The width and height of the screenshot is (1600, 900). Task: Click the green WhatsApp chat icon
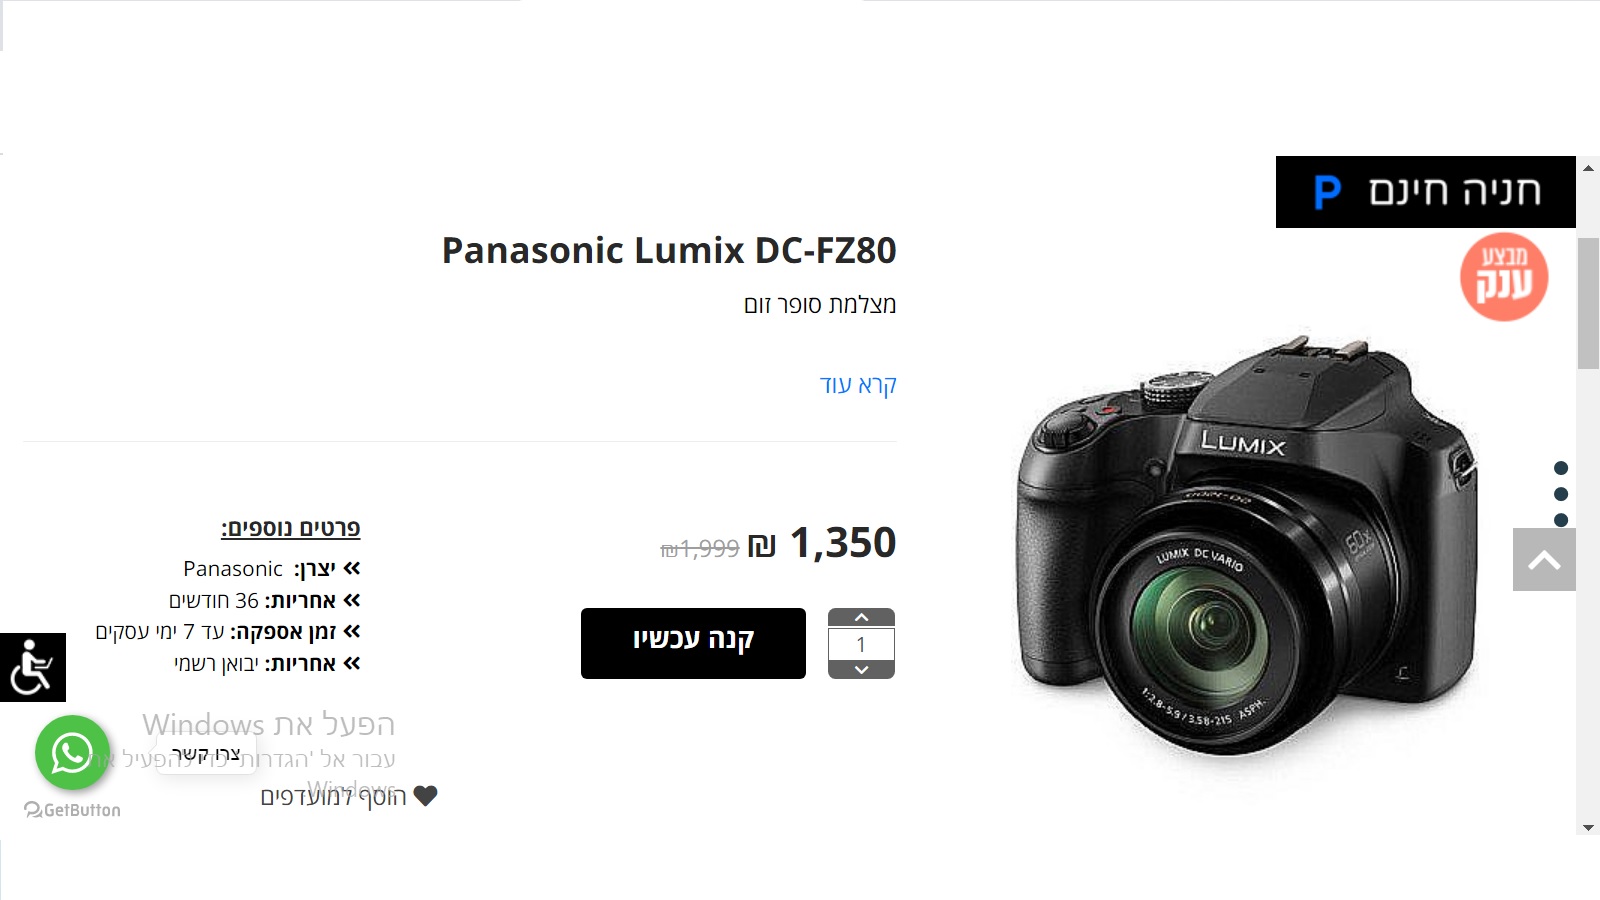pos(71,752)
